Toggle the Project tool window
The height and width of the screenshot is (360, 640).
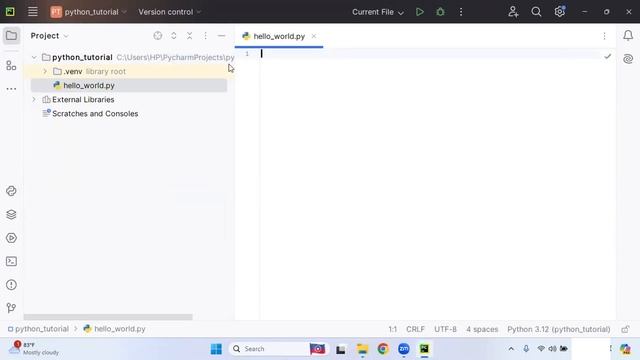click(x=11, y=36)
